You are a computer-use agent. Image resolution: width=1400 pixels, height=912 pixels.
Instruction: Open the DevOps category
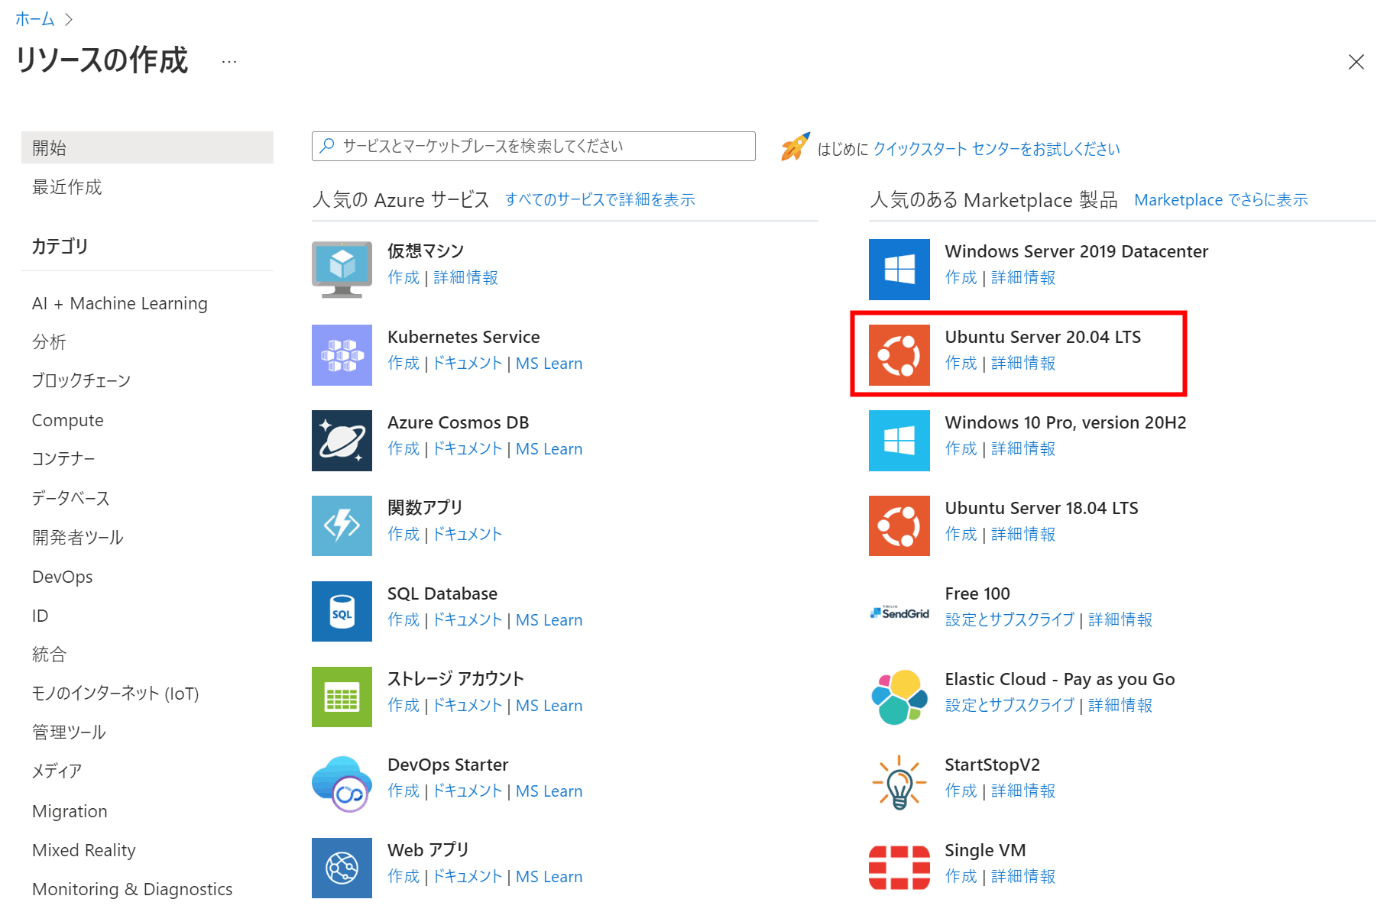[62, 576]
